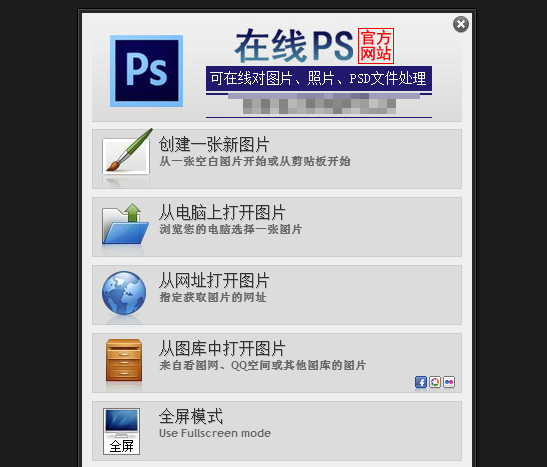Click the Picasa library icon
Viewport: 547px width, 467px height.
pyautogui.click(x=435, y=382)
